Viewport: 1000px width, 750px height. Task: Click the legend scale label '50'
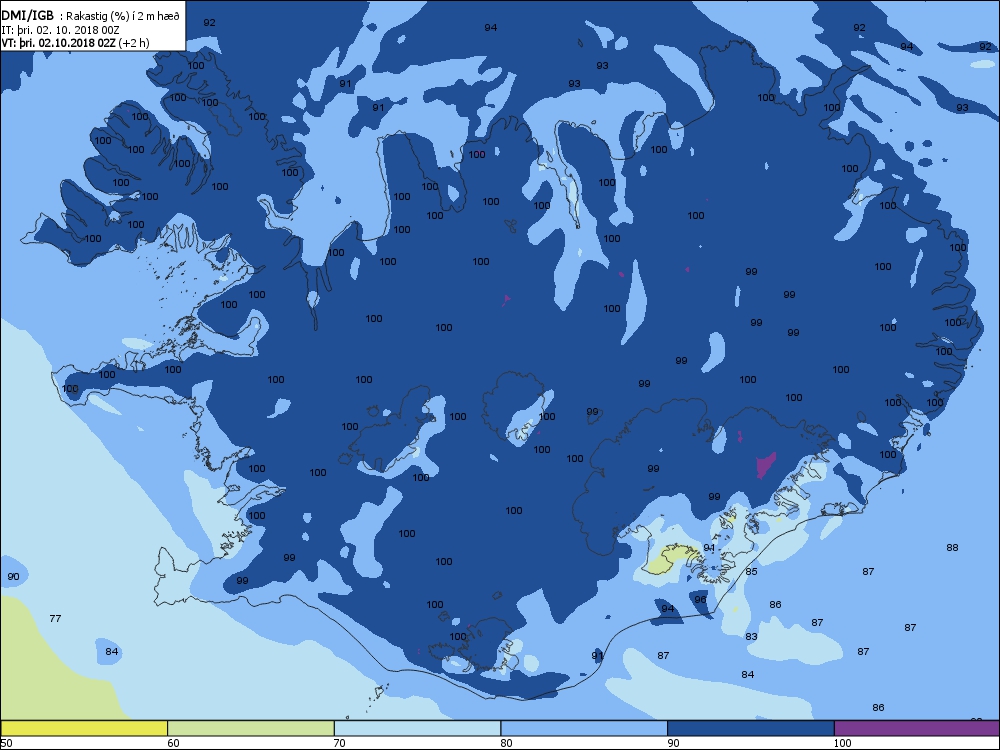pos(6,743)
